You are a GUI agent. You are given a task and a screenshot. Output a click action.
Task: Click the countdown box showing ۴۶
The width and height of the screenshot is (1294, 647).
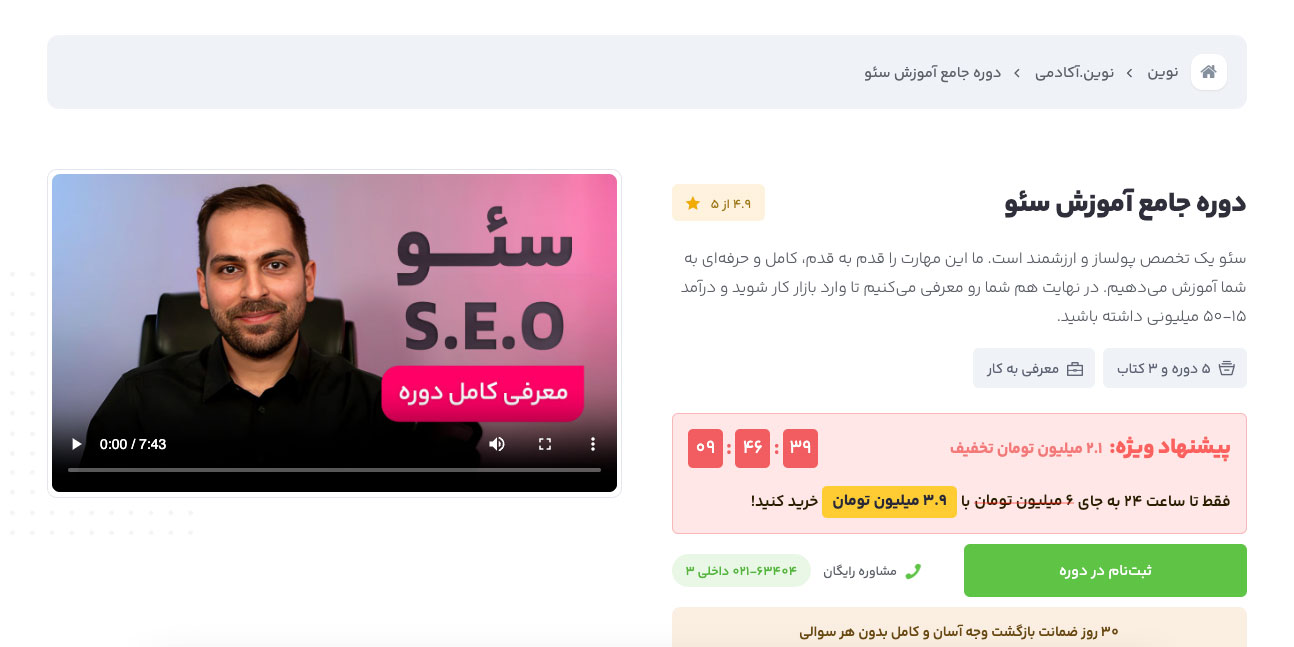753,448
